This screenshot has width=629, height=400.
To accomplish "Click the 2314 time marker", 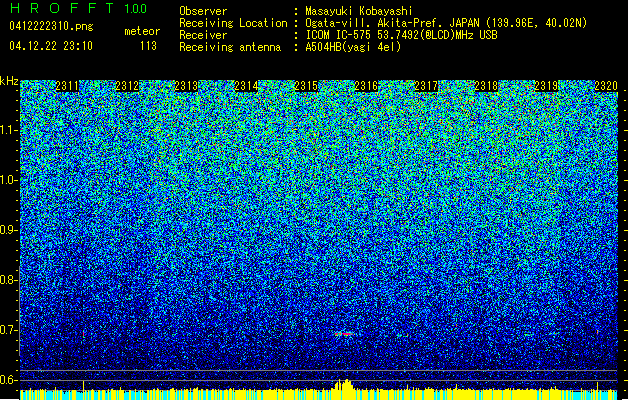I will pos(246,86).
